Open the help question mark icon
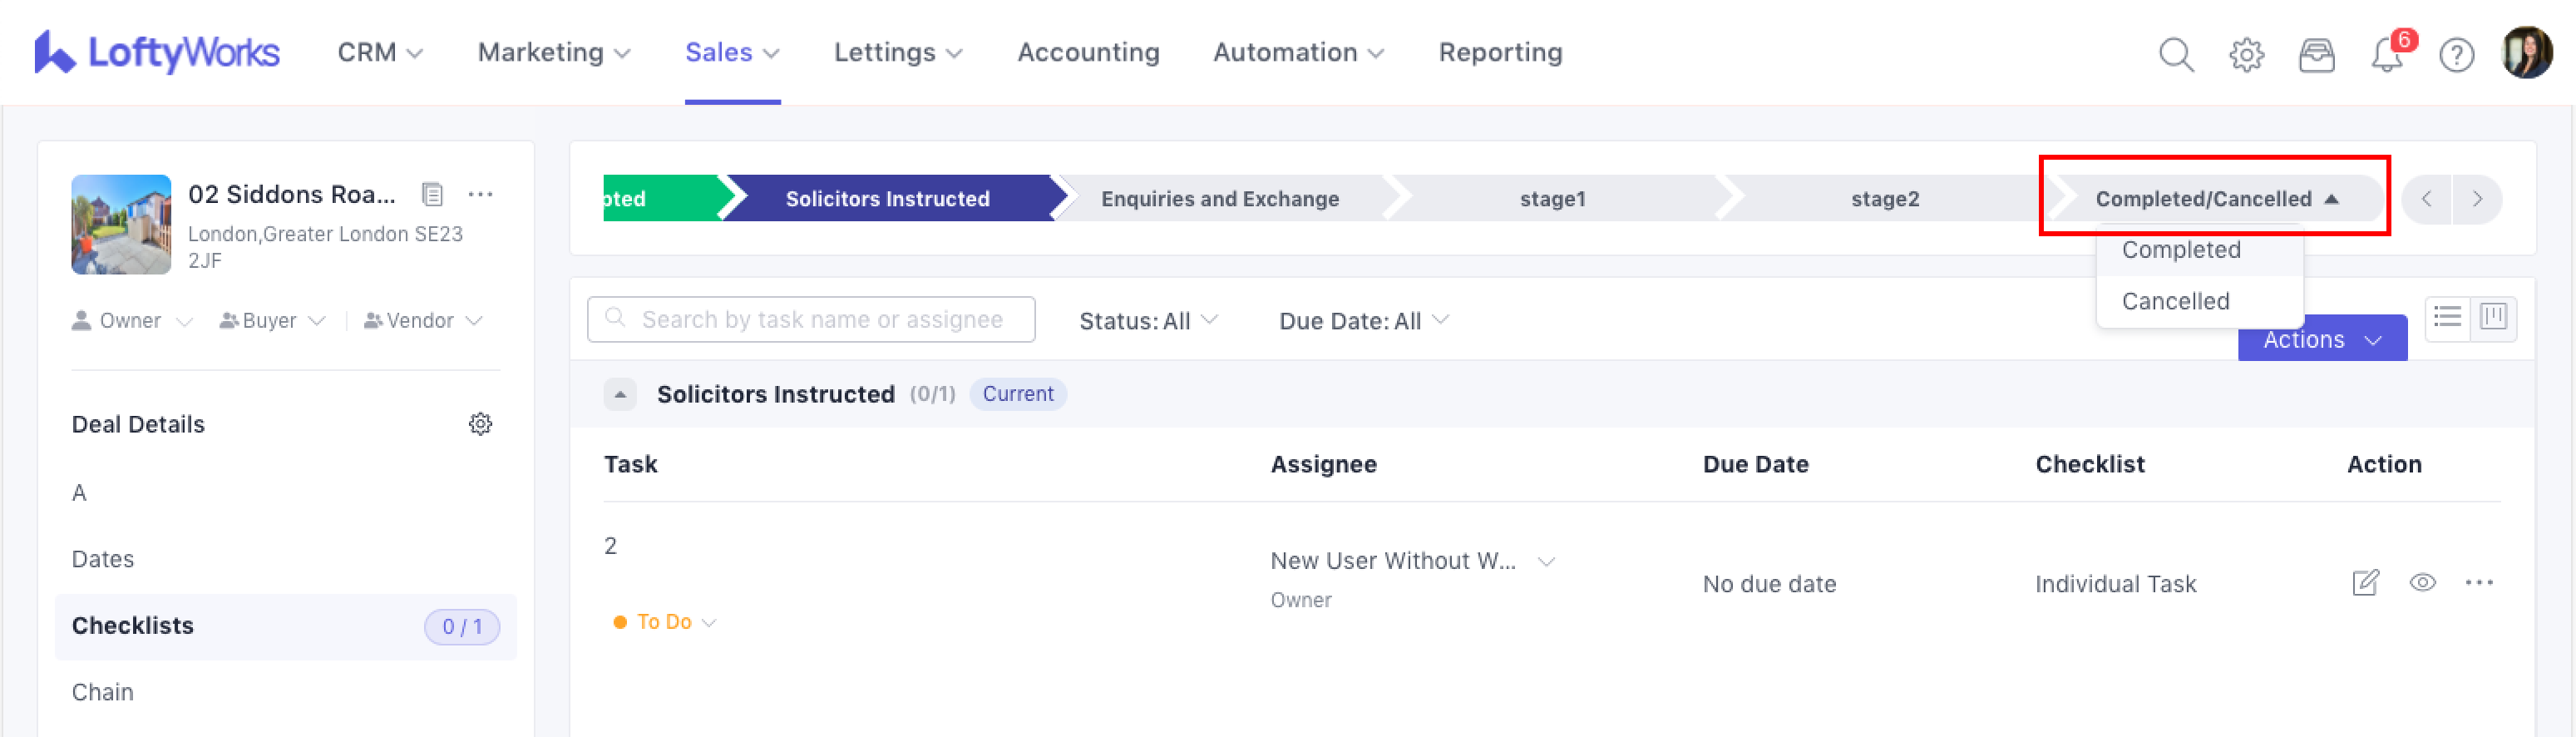Image resolution: width=2576 pixels, height=737 pixels. click(2456, 54)
